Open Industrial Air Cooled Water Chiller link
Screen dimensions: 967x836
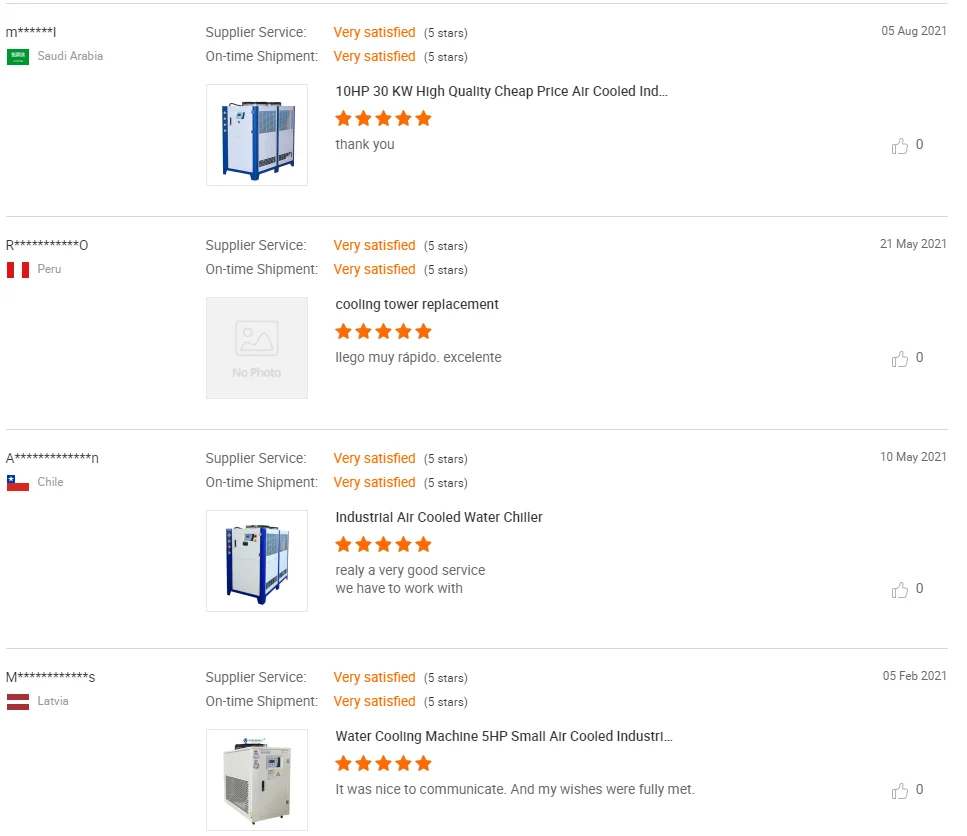(439, 517)
